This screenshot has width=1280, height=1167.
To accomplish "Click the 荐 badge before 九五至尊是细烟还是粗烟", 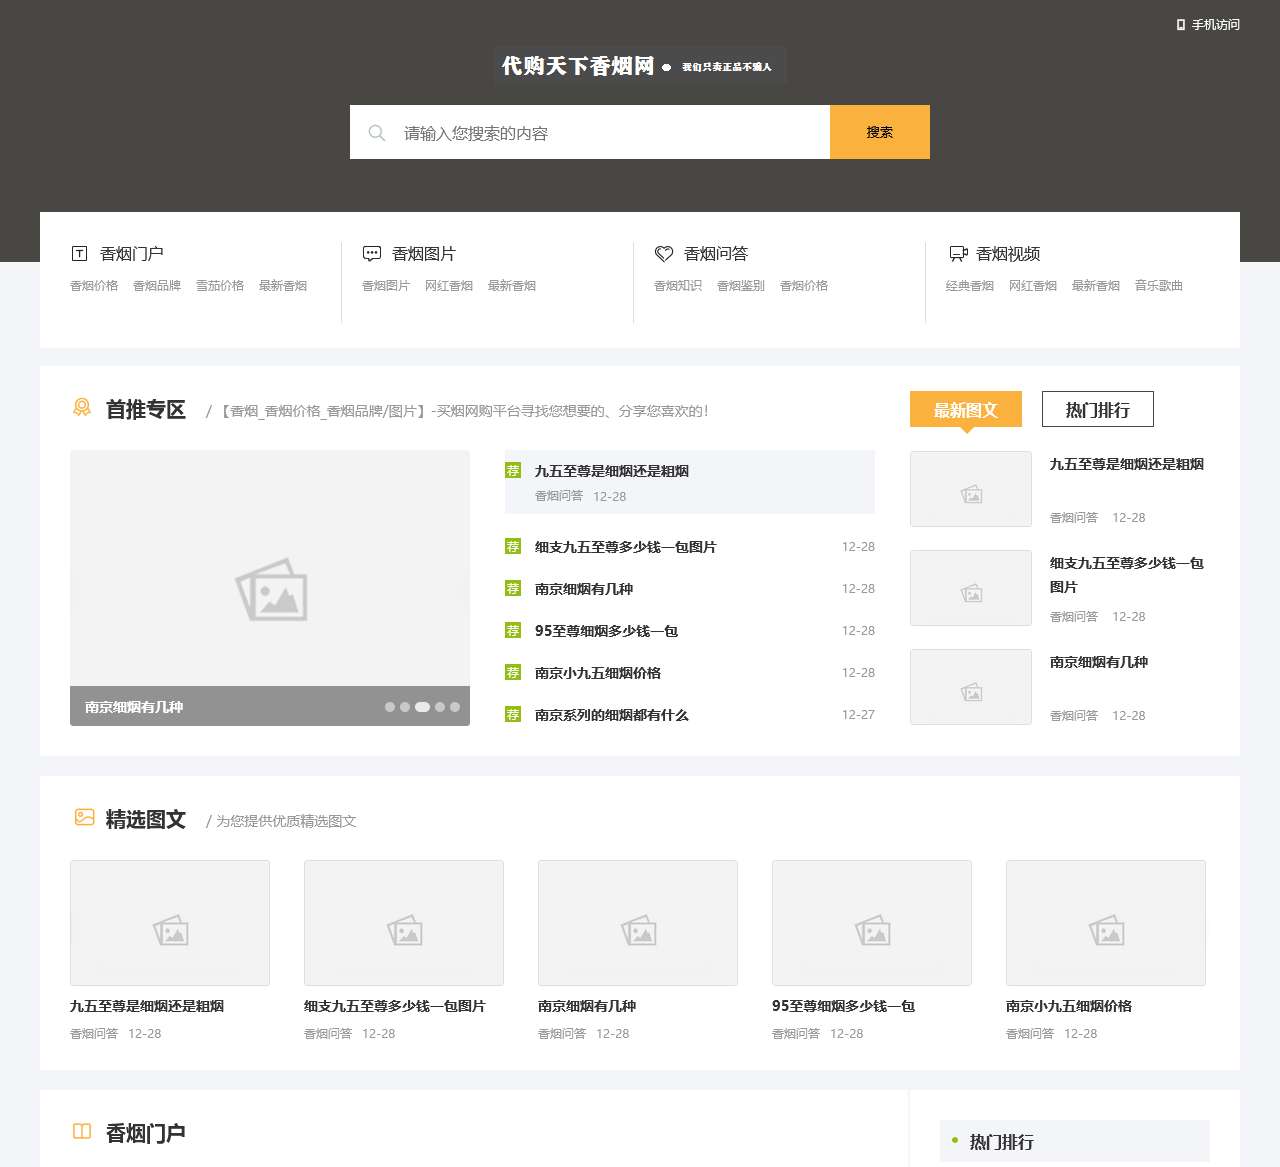I will (513, 471).
